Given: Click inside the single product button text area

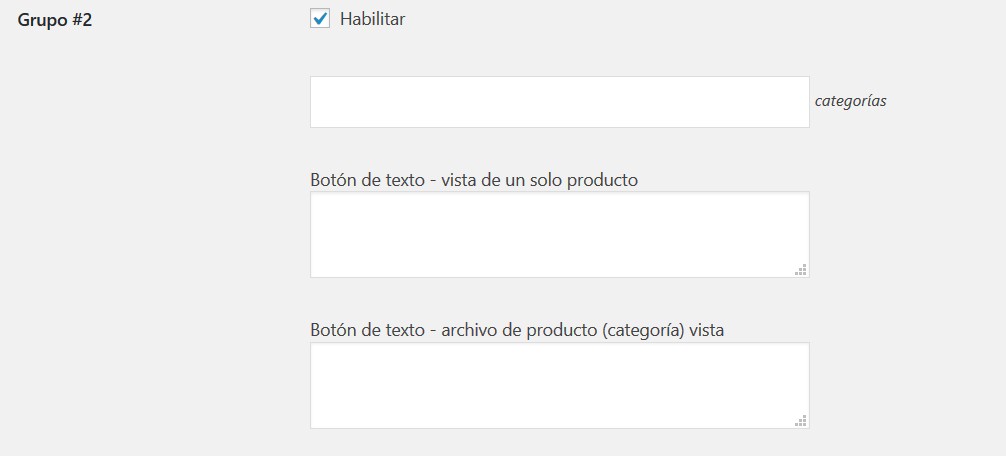Looking at the screenshot, I should (559, 234).
